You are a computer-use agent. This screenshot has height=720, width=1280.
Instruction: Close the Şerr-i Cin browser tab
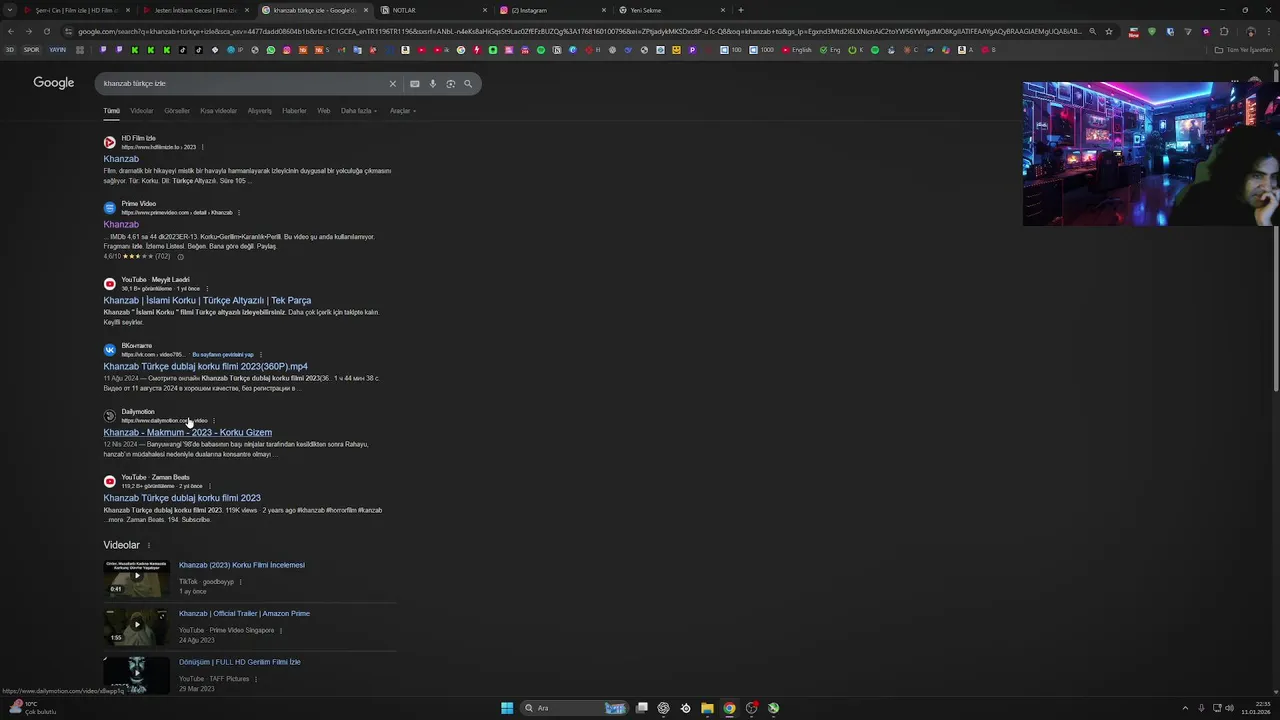pyautogui.click(x=127, y=10)
